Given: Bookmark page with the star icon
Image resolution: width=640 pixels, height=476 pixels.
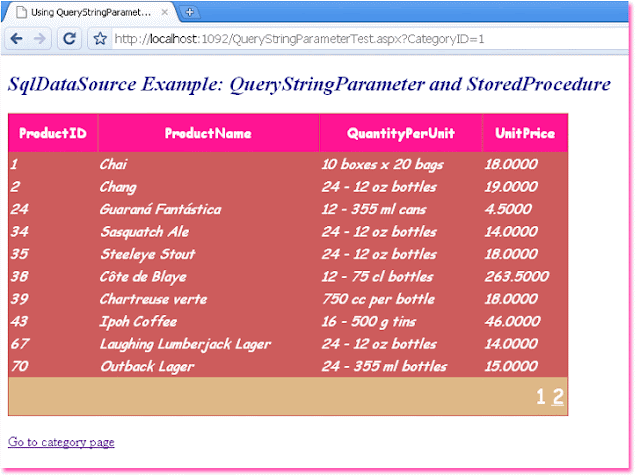Looking at the screenshot, I should pos(100,39).
